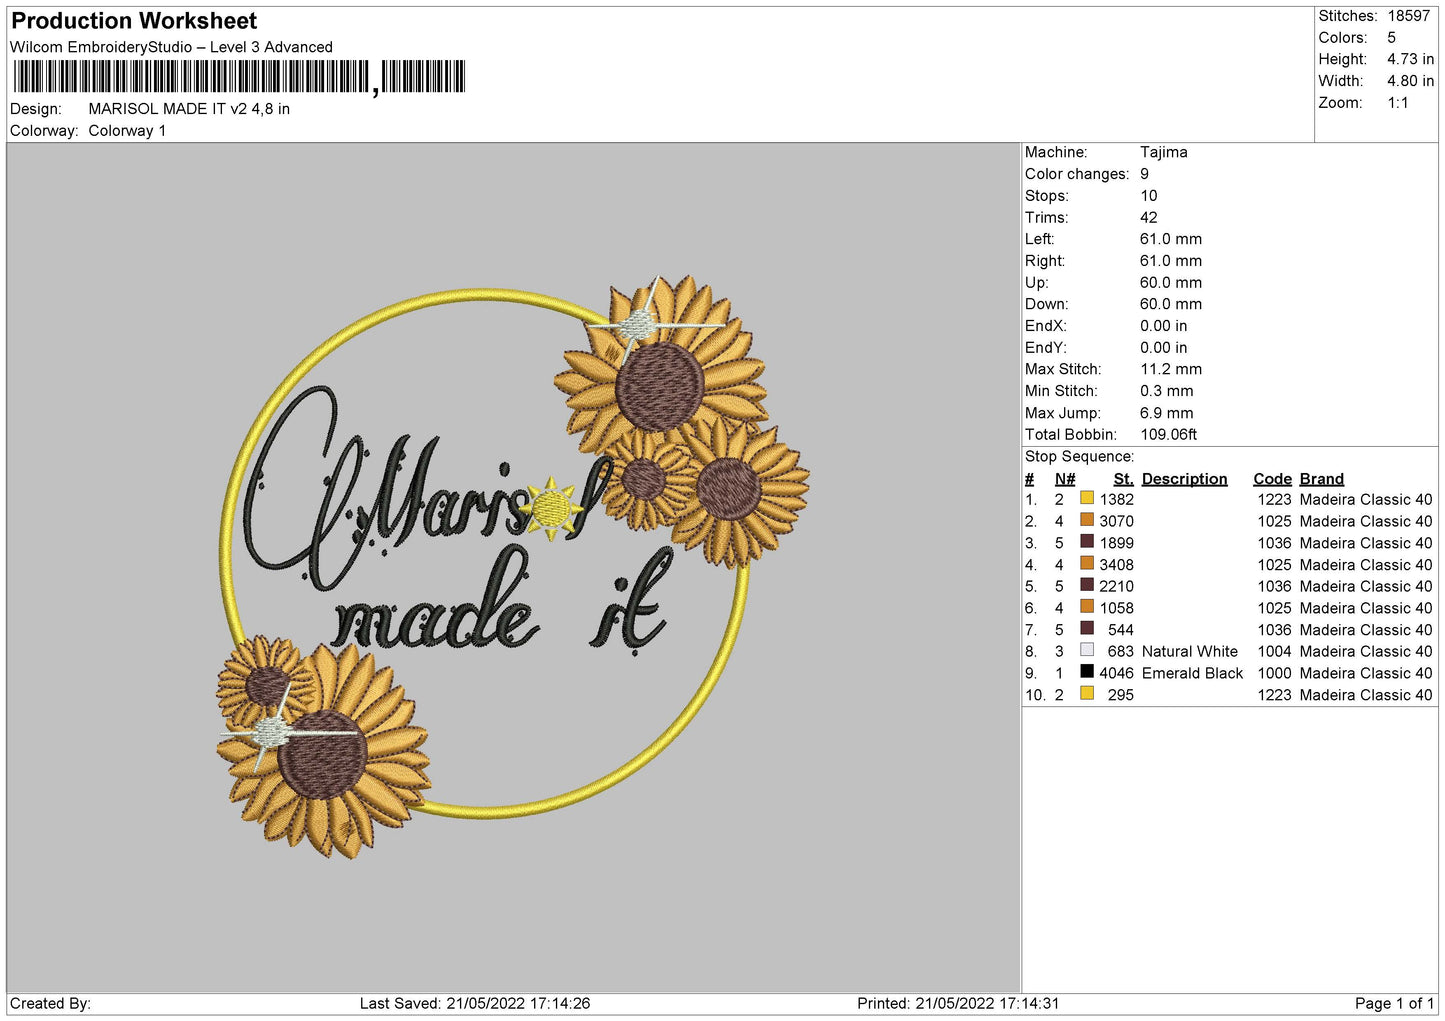Click the small yellow sun in Marisol
Screen dimensions: 1445x1021
(x=551, y=508)
